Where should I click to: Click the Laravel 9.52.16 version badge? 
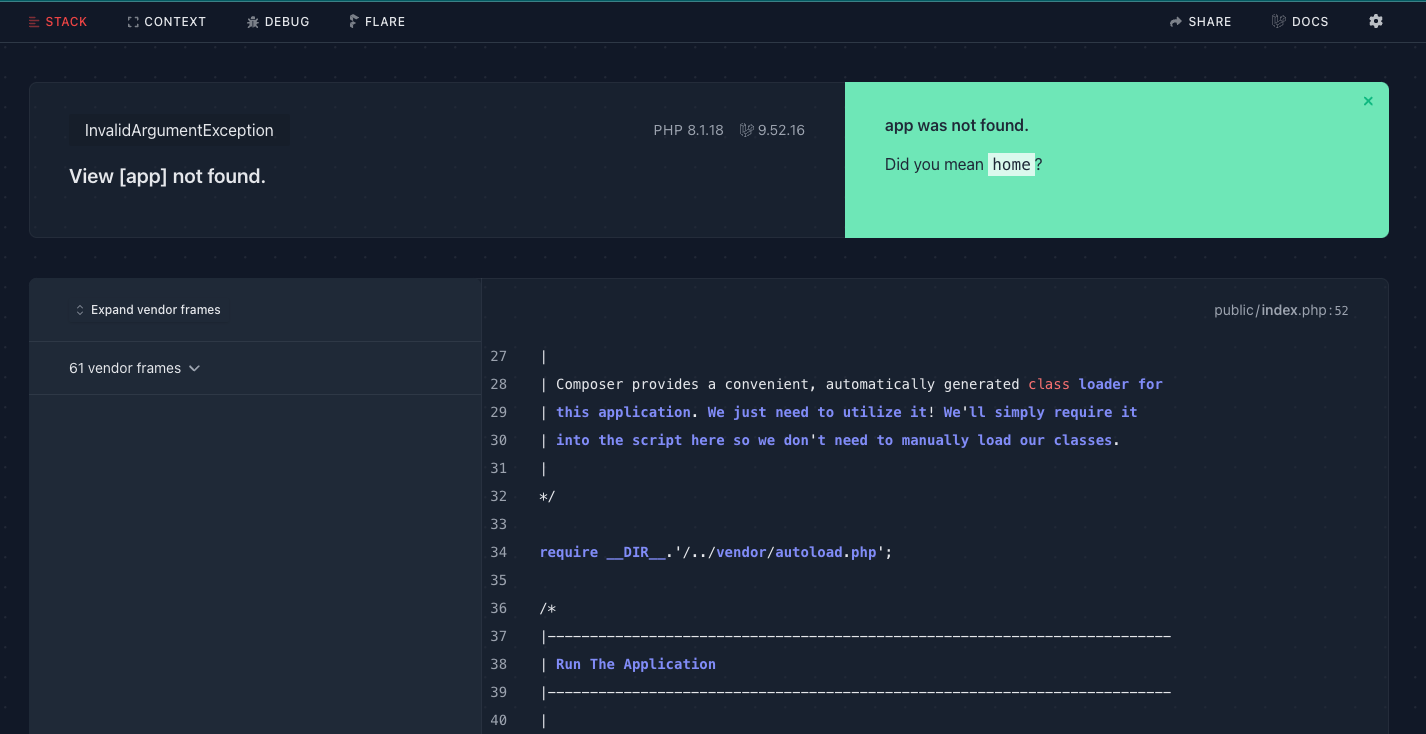(x=772, y=130)
